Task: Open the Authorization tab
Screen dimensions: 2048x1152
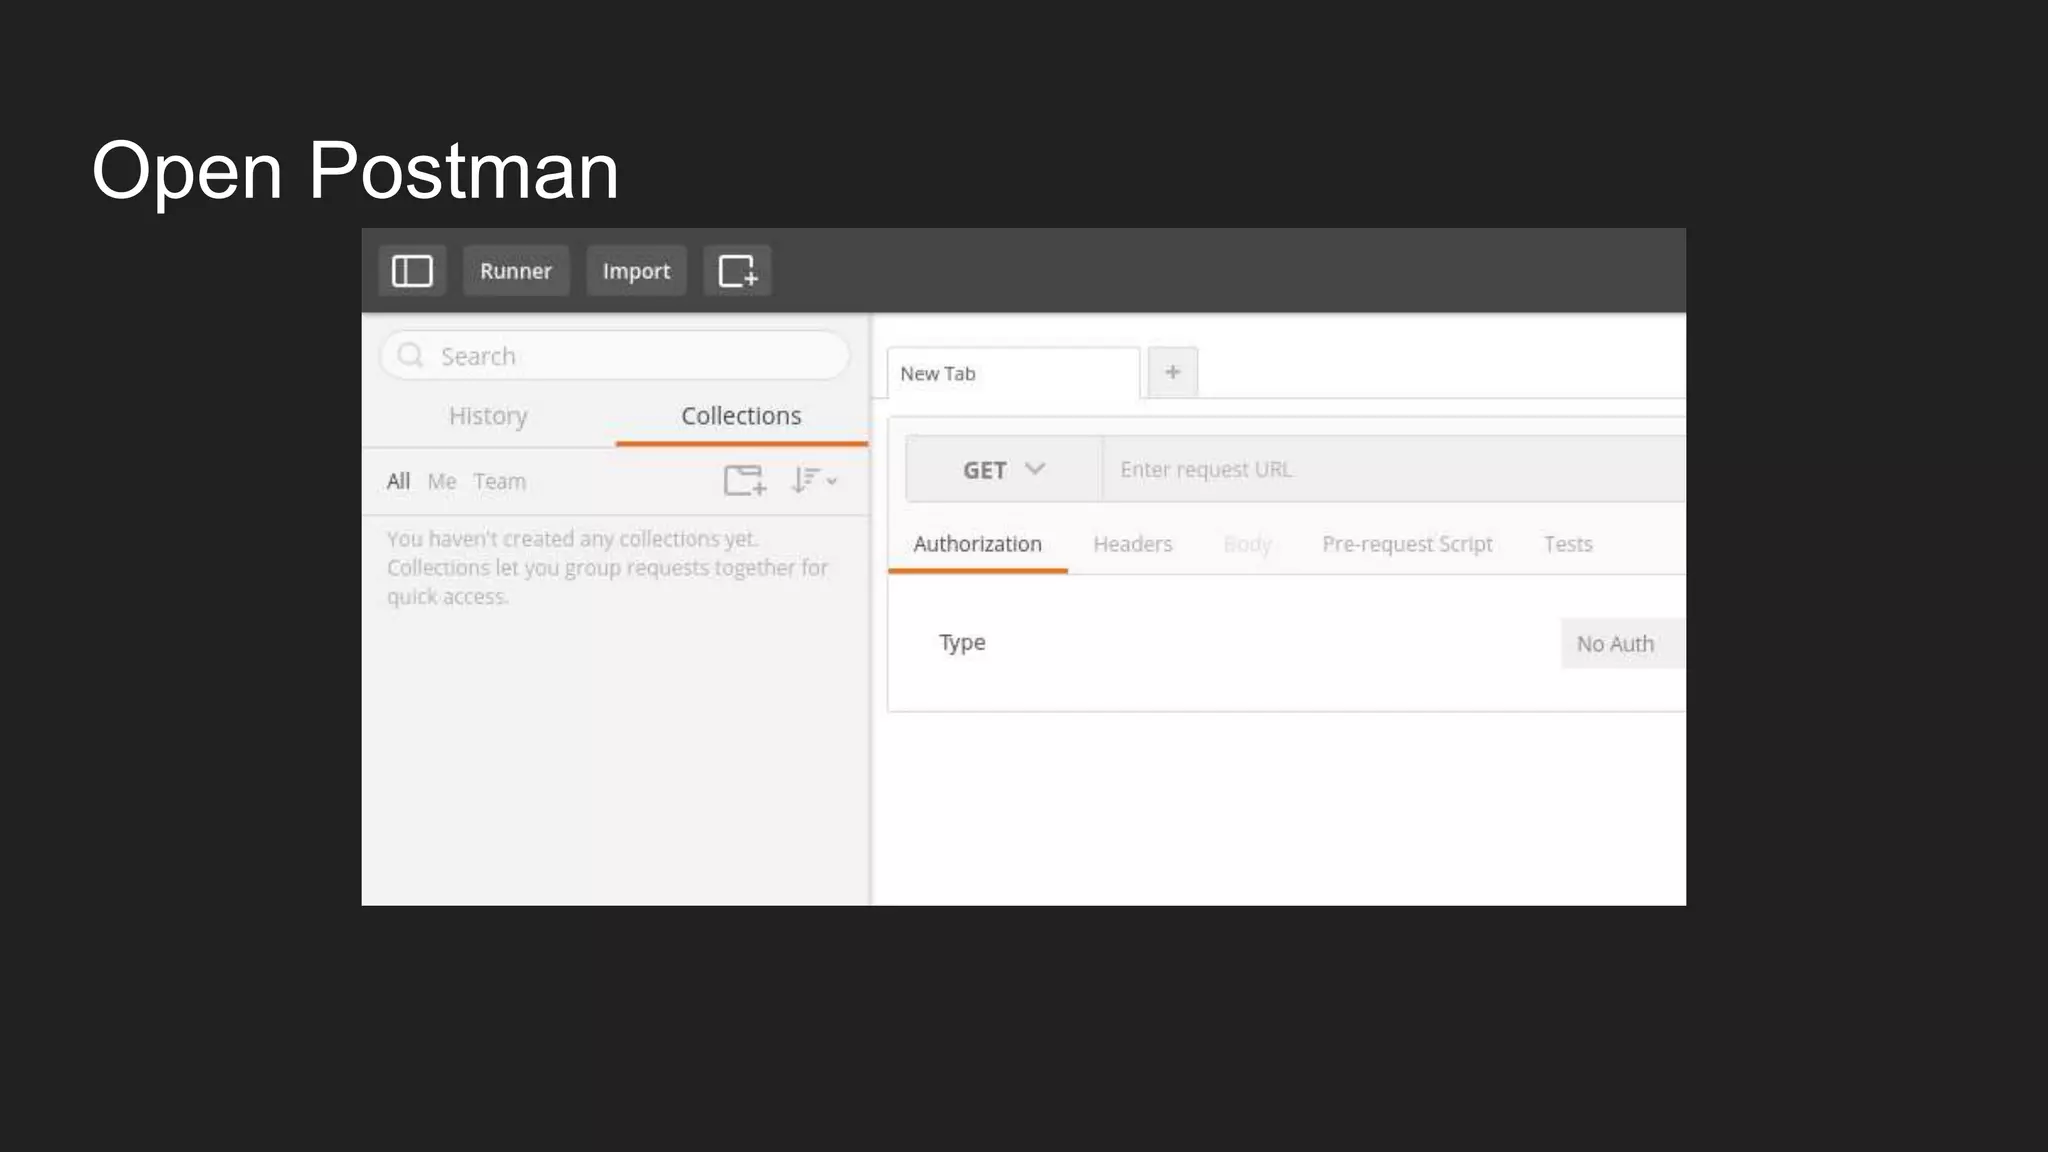Action: click(978, 544)
